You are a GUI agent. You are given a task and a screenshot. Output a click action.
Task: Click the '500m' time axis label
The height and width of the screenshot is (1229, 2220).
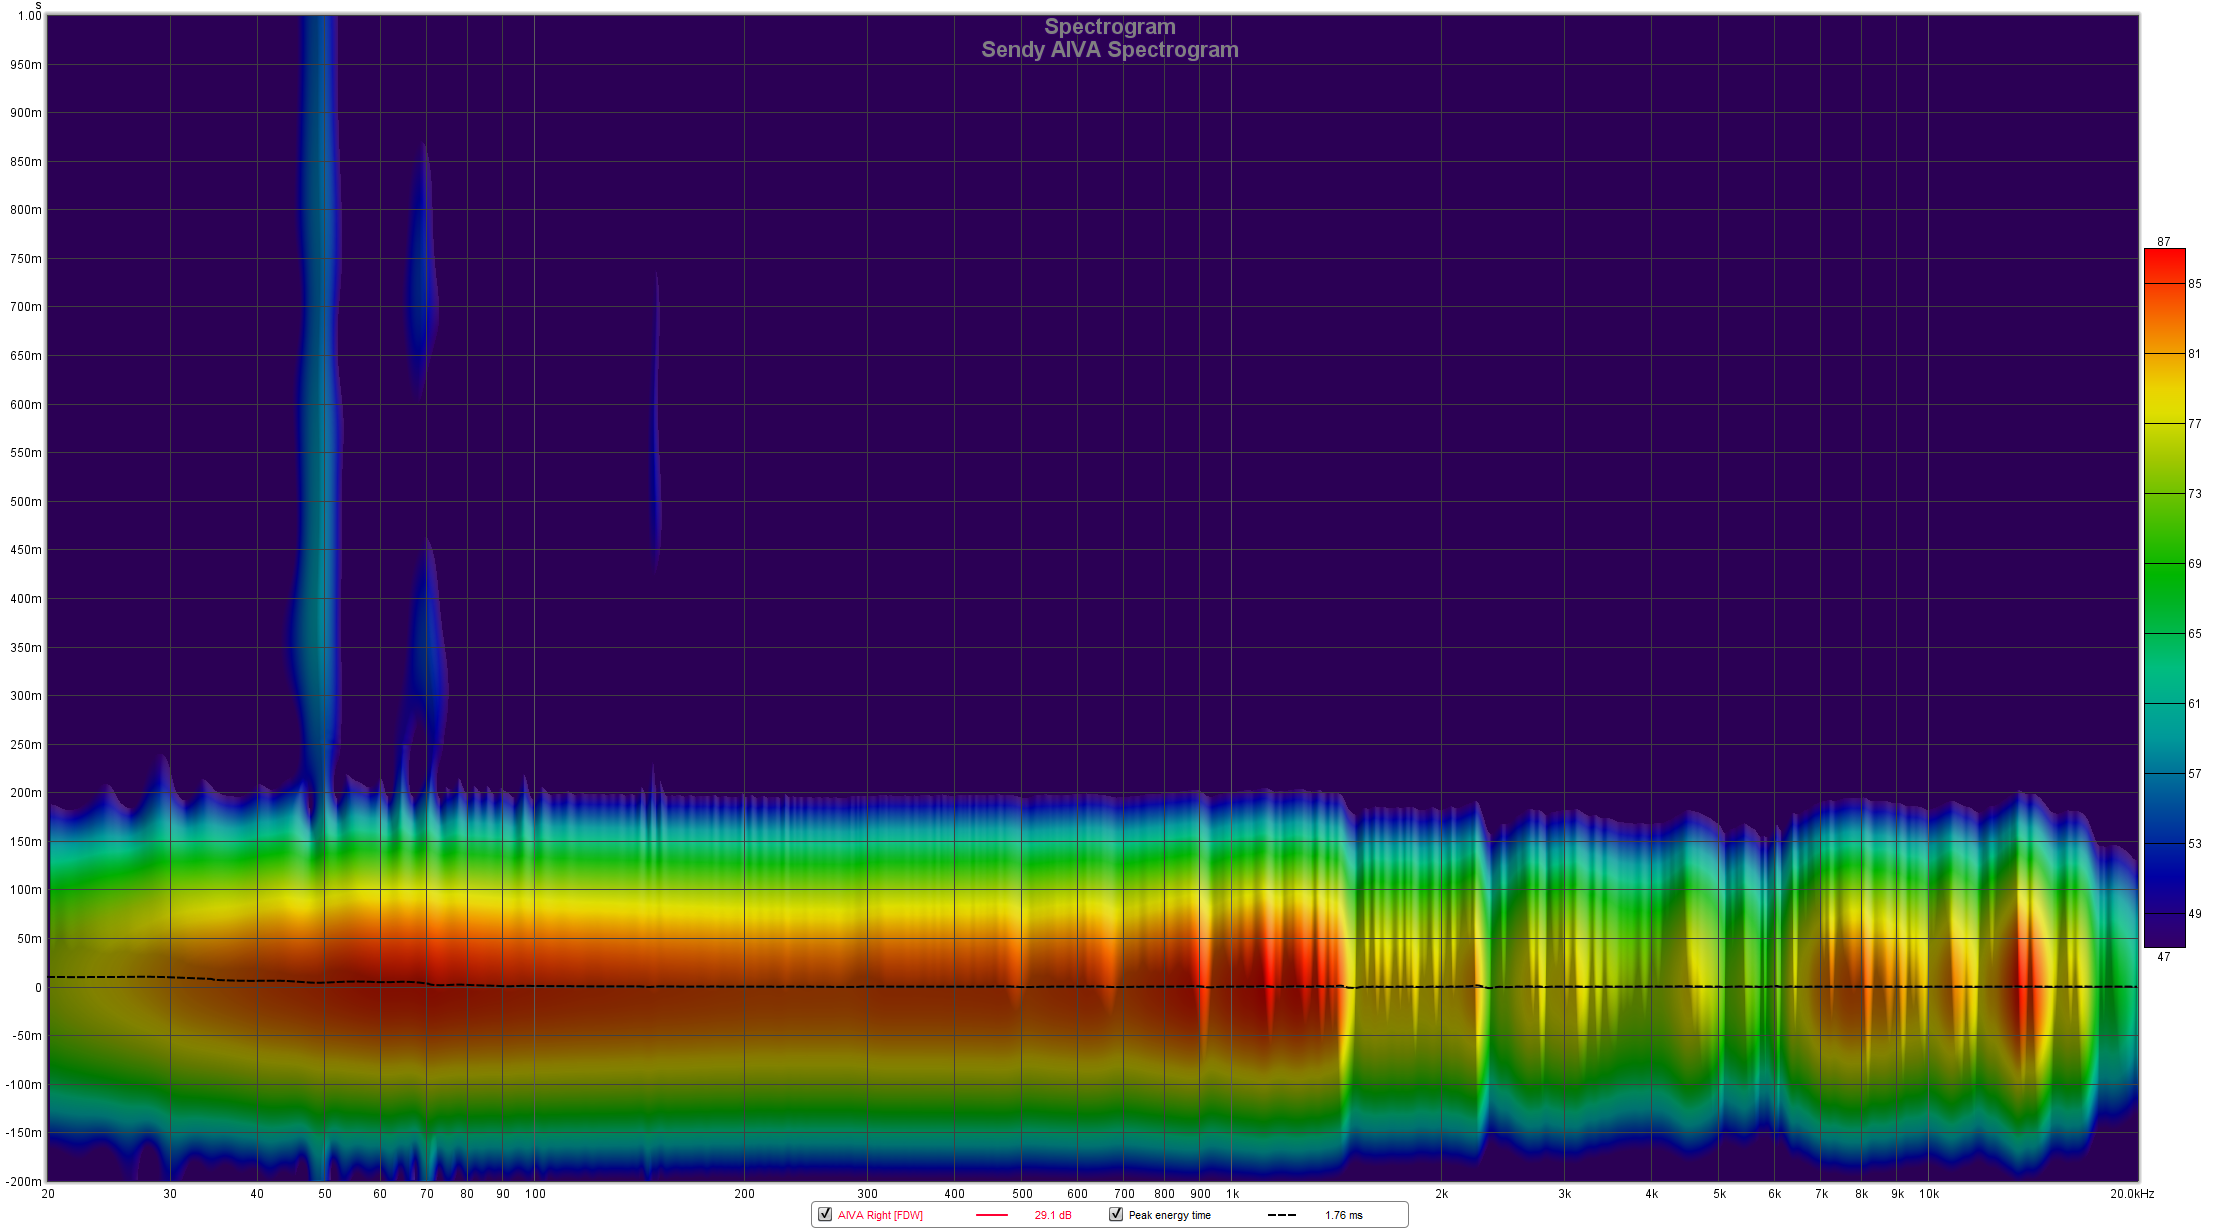(x=26, y=502)
